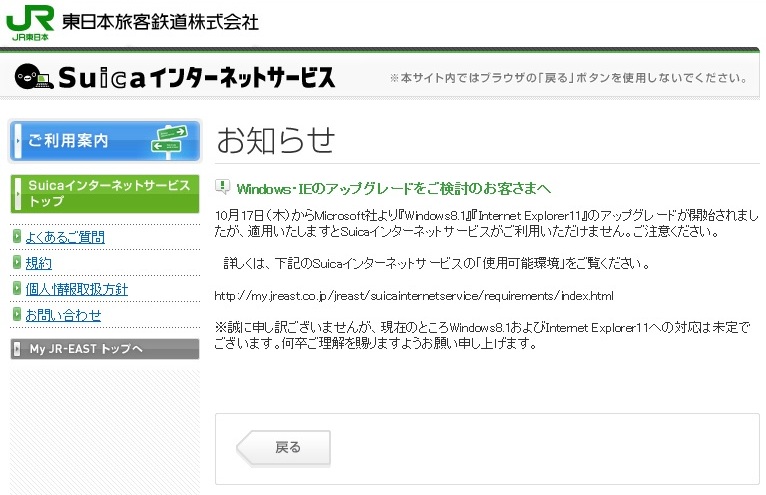Click the Windows・IEのアップグレード notice headline
Image resolution: width=766 pixels, height=495 pixels.
(394, 189)
